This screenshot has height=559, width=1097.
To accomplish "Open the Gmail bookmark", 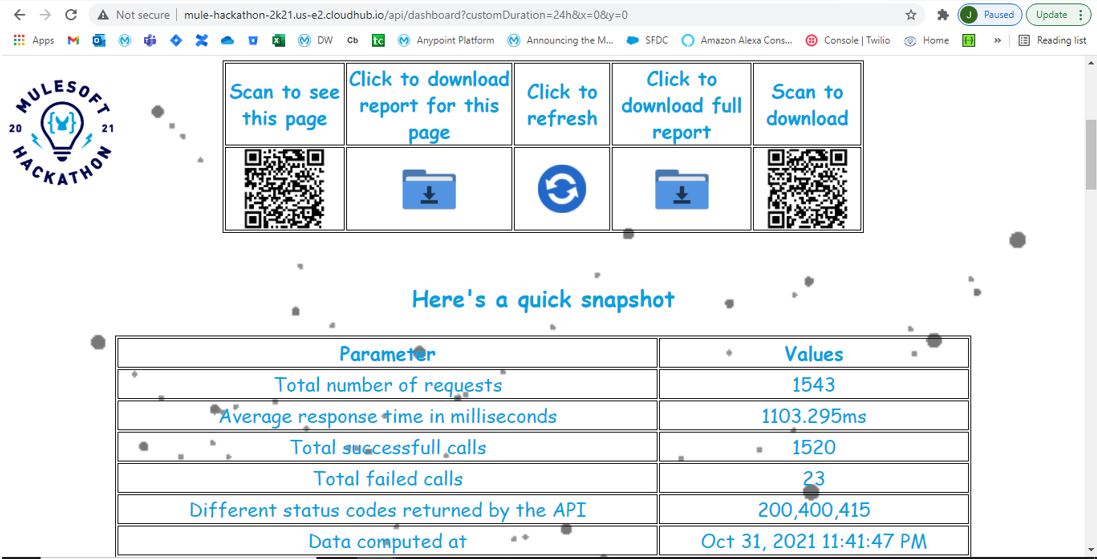I will [x=73, y=41].
